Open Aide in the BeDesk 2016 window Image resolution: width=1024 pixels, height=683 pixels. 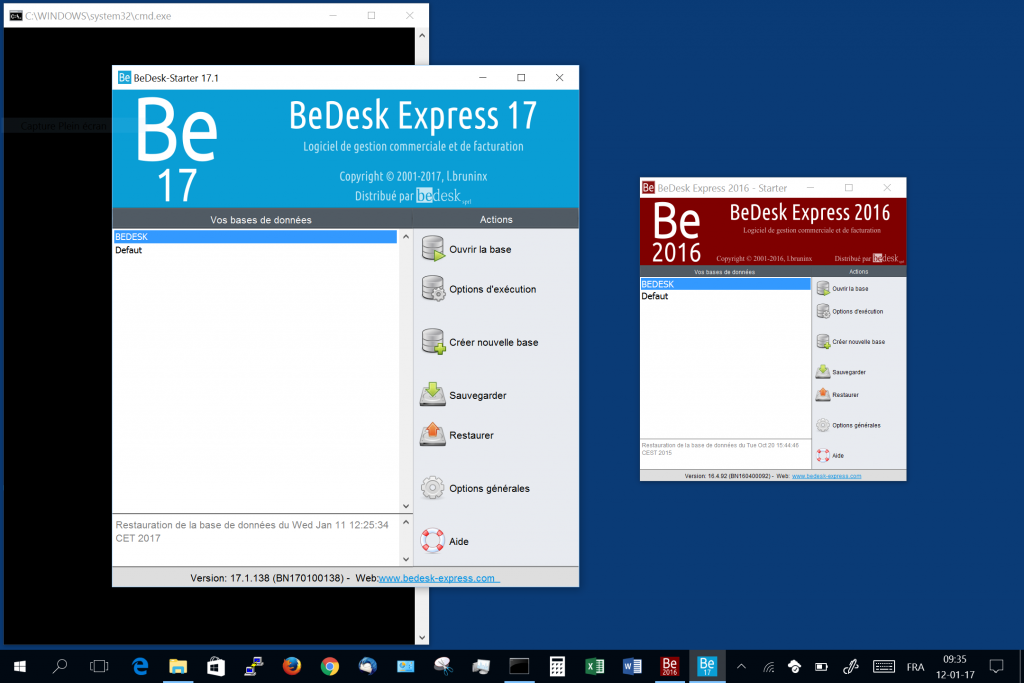click(x=830, y=455)
